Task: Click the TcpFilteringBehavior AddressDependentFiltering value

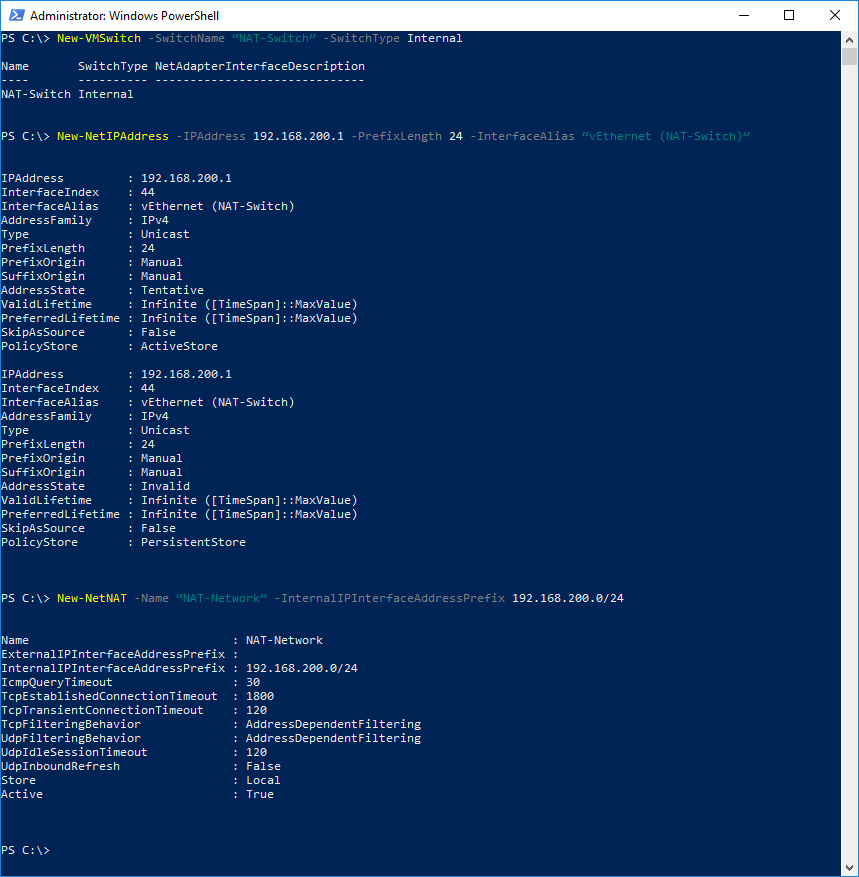Action: tap(333, 724)
